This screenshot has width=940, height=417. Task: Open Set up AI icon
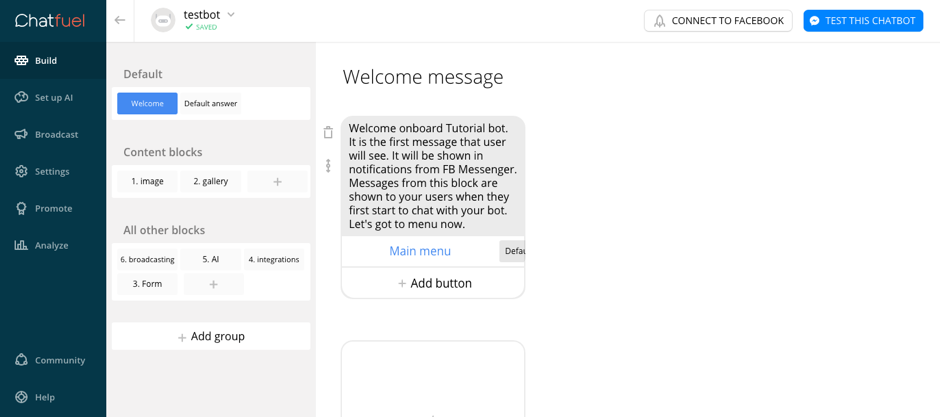(21, 97)
